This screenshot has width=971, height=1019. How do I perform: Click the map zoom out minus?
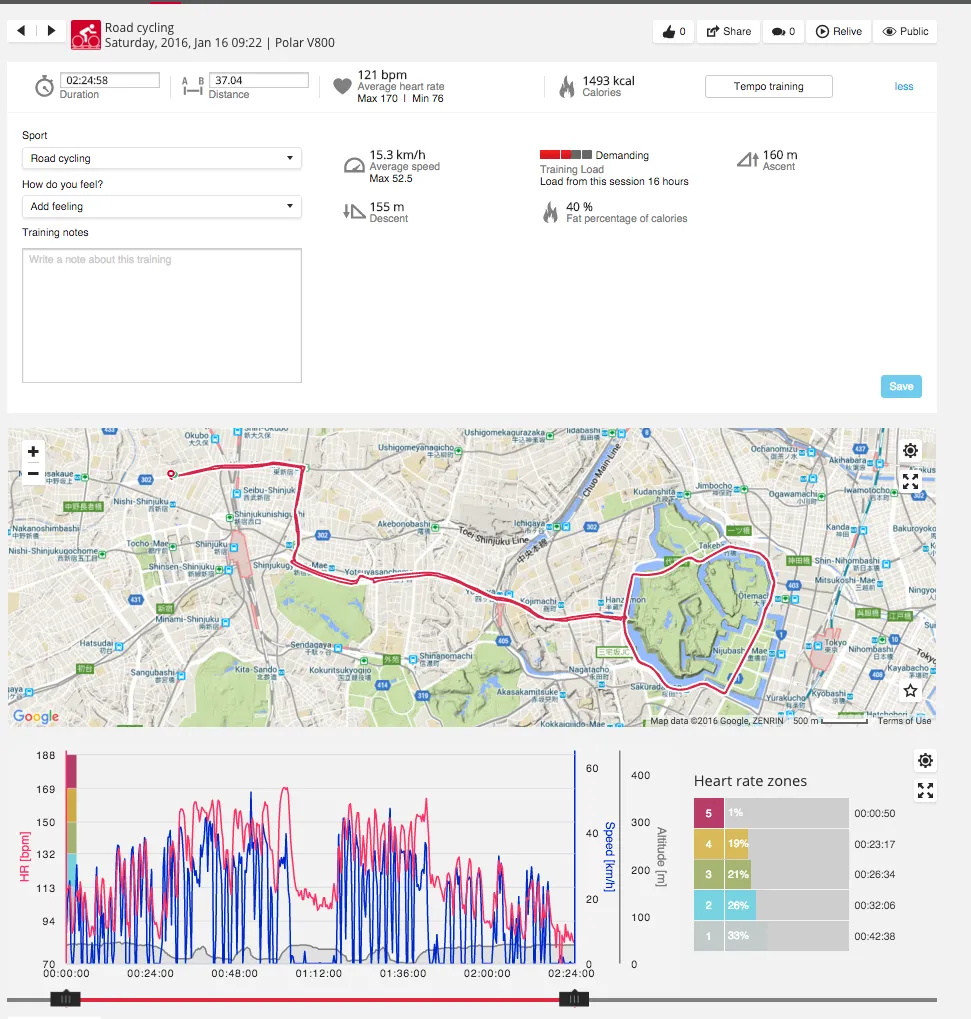[x=33, y=474]
